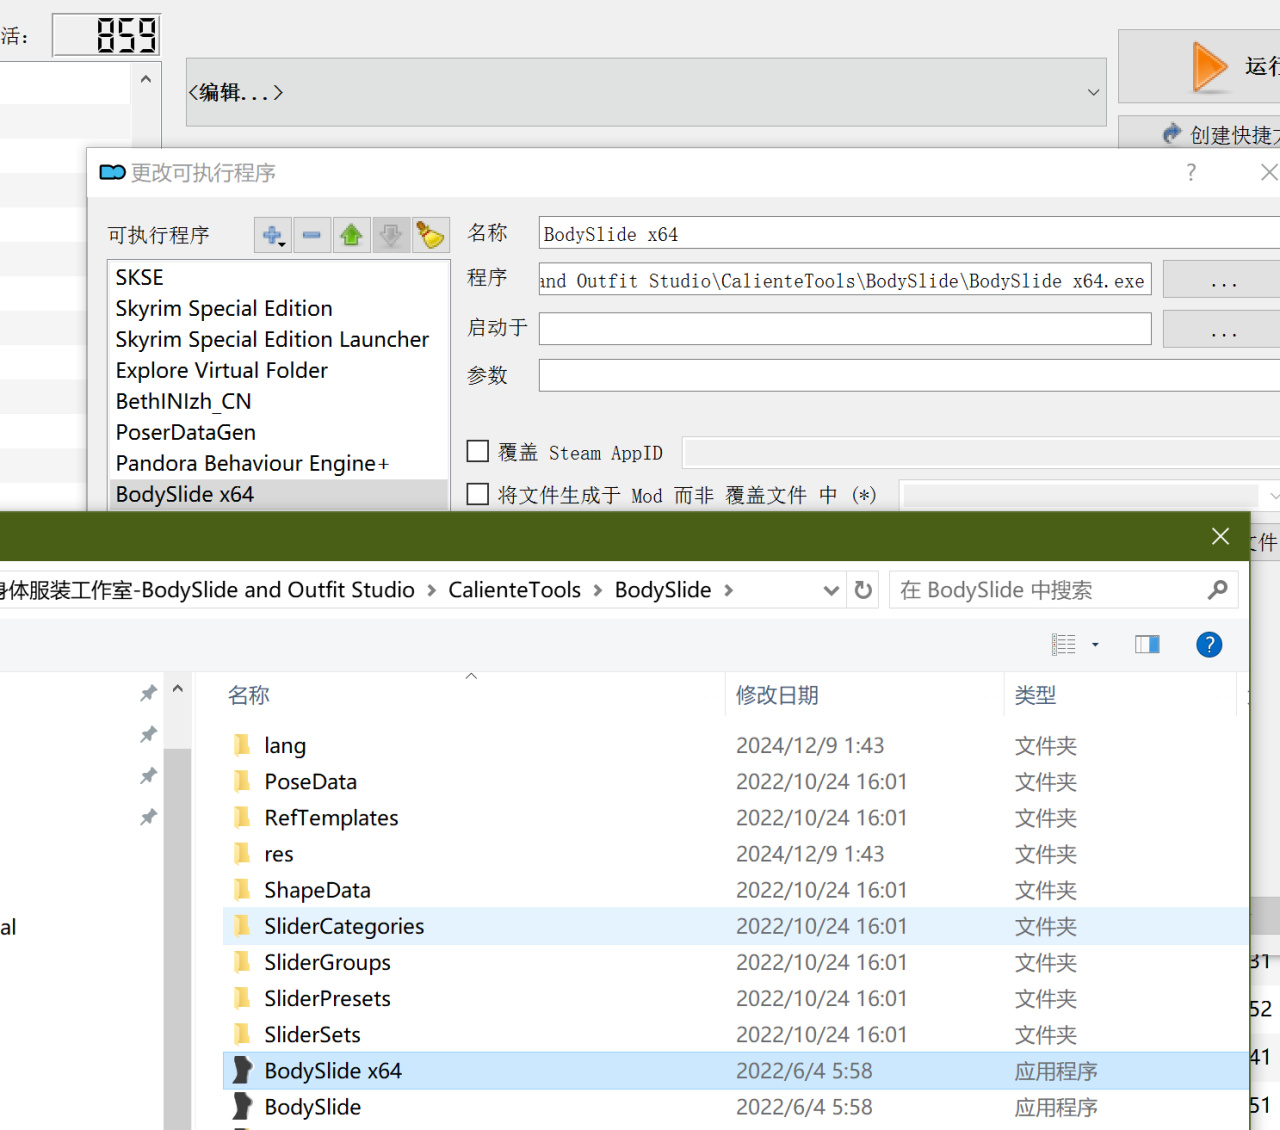The image size is (1280, 1130).
Task: Remove the selected executable with the minus icon
Action: (x=312, y=236)
